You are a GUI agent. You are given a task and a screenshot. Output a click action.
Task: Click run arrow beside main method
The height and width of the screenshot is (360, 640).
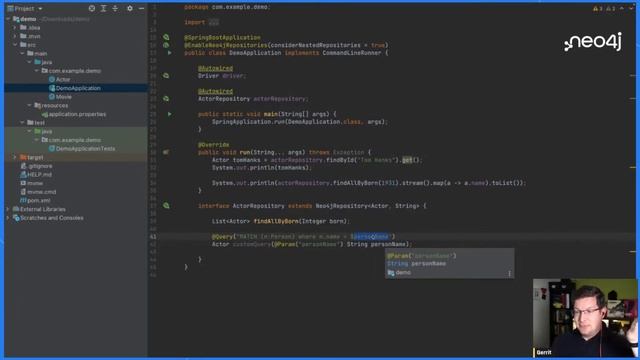[x=169, y=114]
